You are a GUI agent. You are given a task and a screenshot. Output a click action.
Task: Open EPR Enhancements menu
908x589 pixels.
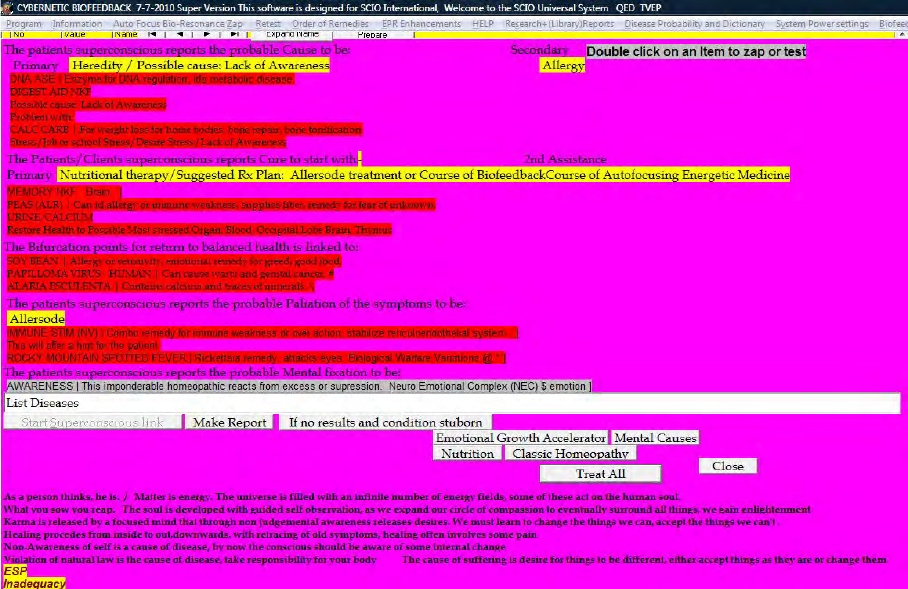[422, 24]
